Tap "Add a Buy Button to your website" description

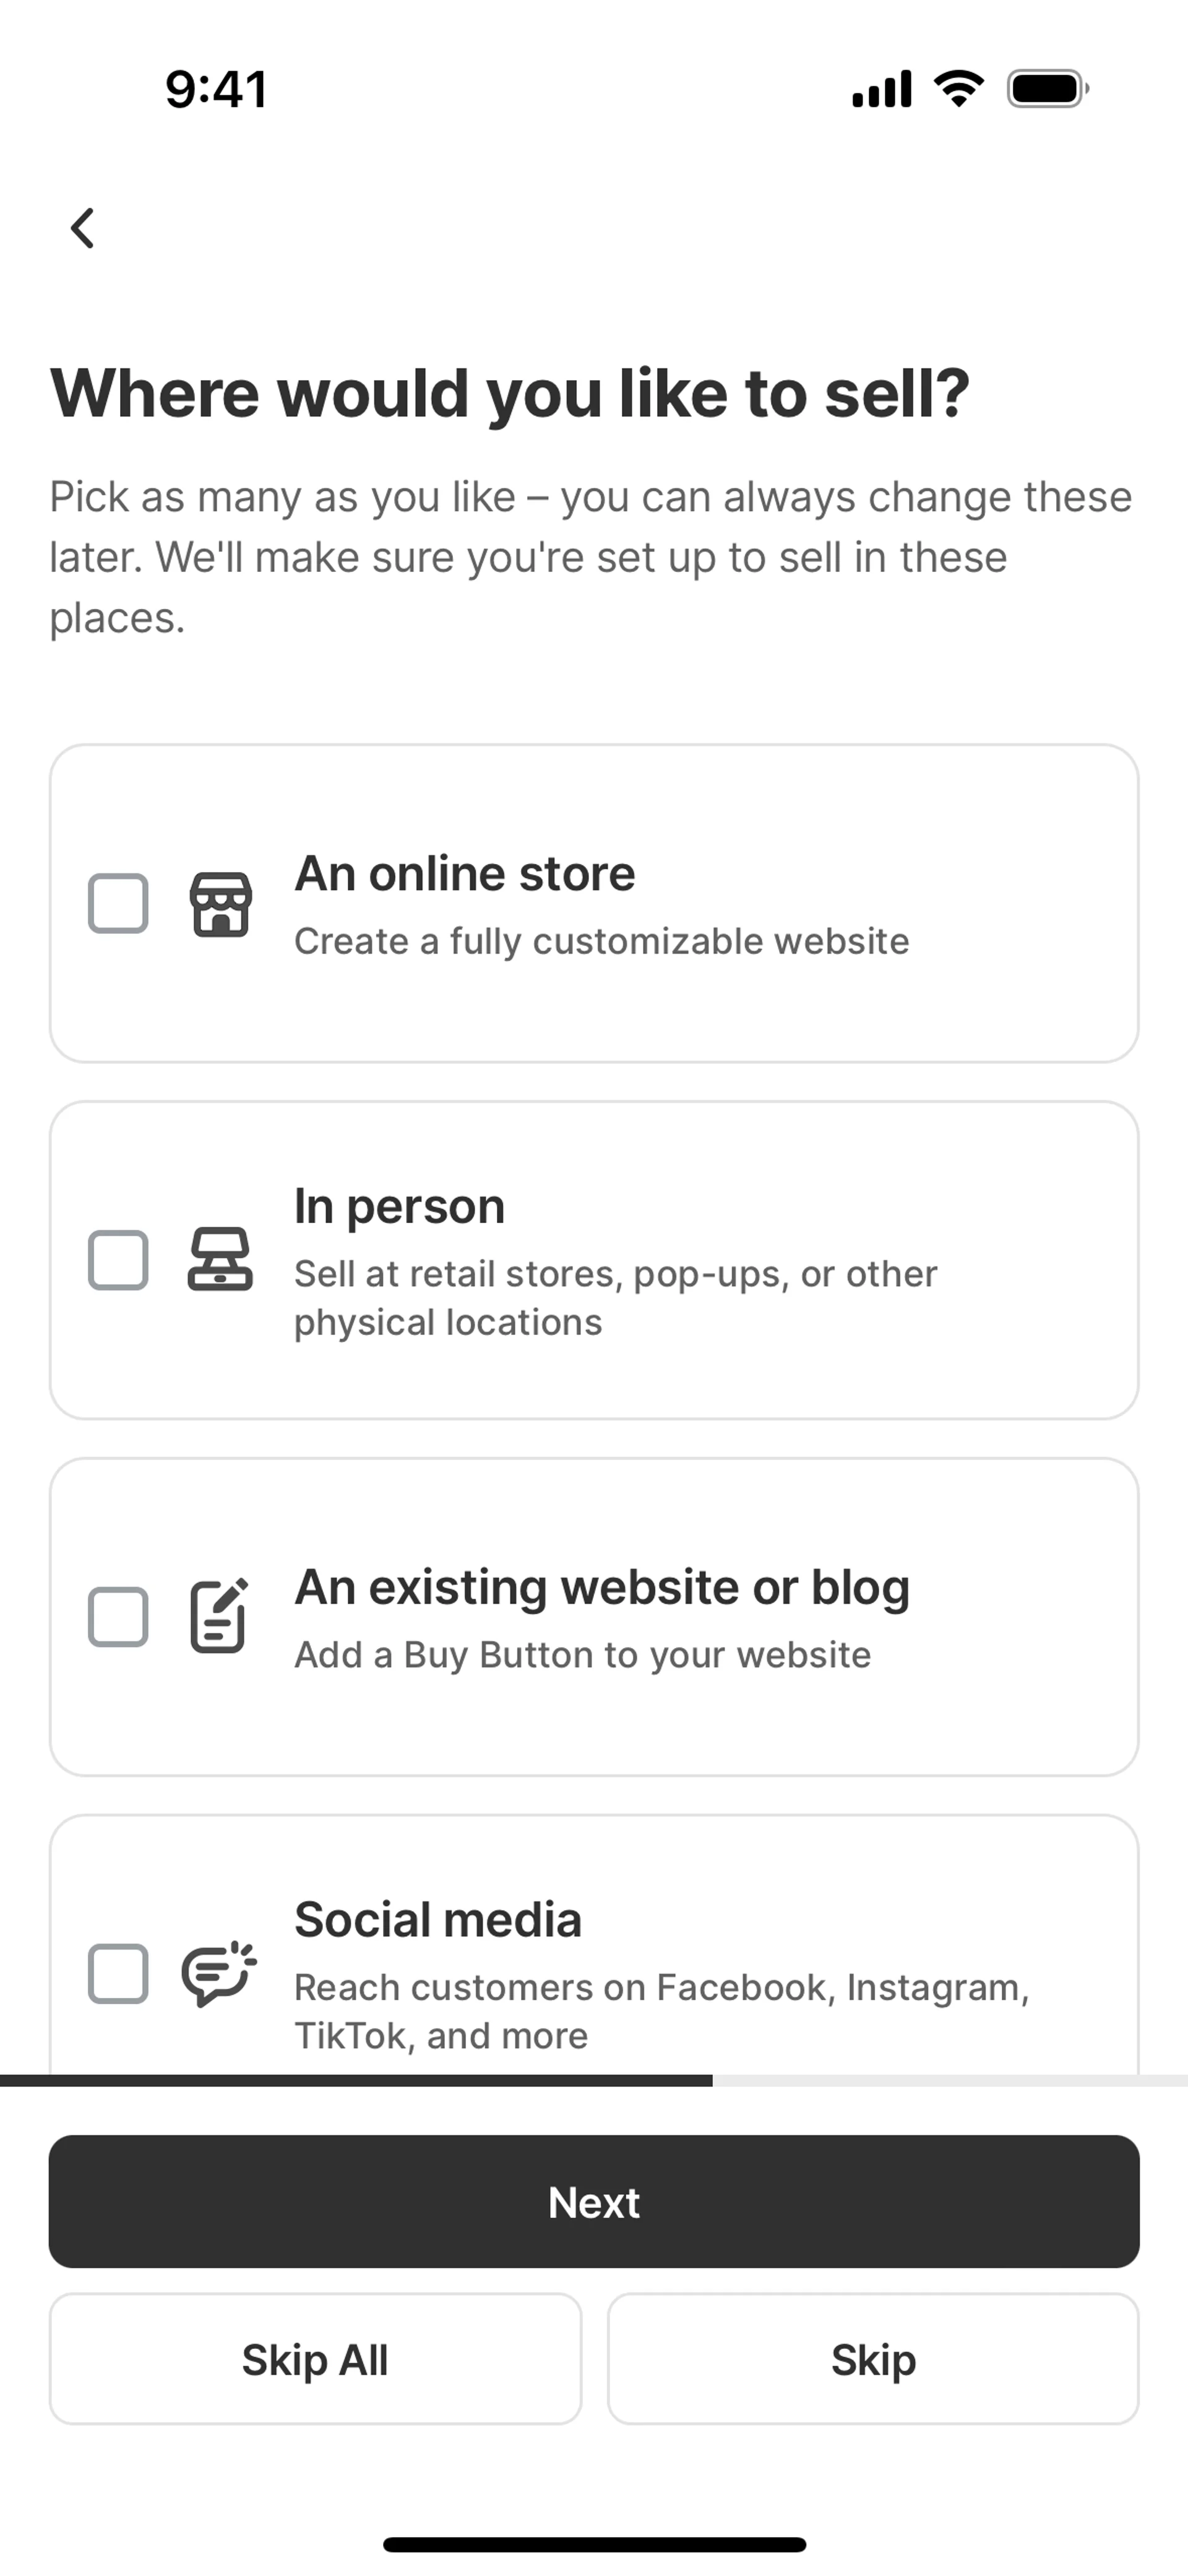click(582, 1655)
